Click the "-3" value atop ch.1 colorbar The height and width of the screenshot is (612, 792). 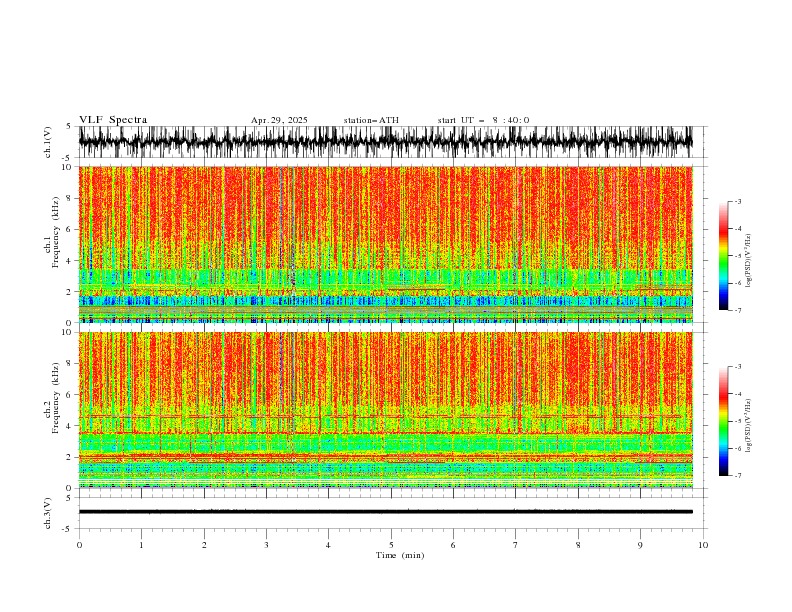(x=738, y=201)
